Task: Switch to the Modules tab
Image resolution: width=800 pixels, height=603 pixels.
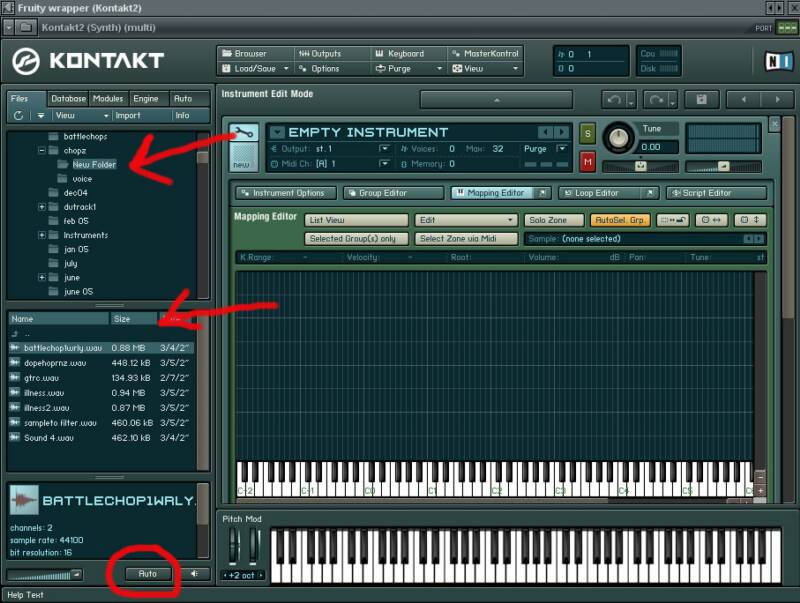Action: pos(108,98)
